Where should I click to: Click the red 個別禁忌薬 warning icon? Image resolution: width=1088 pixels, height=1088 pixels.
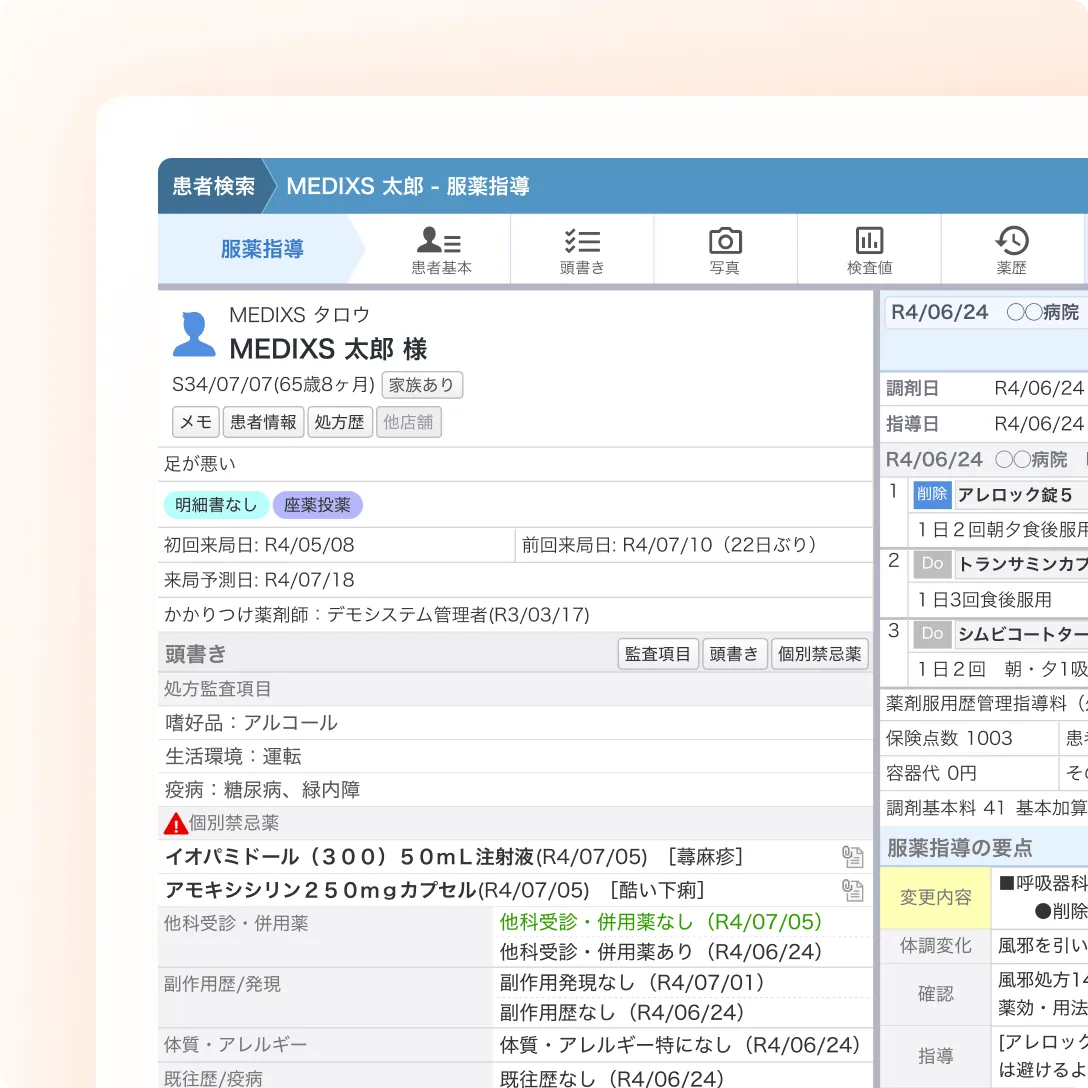pos(175,822)
